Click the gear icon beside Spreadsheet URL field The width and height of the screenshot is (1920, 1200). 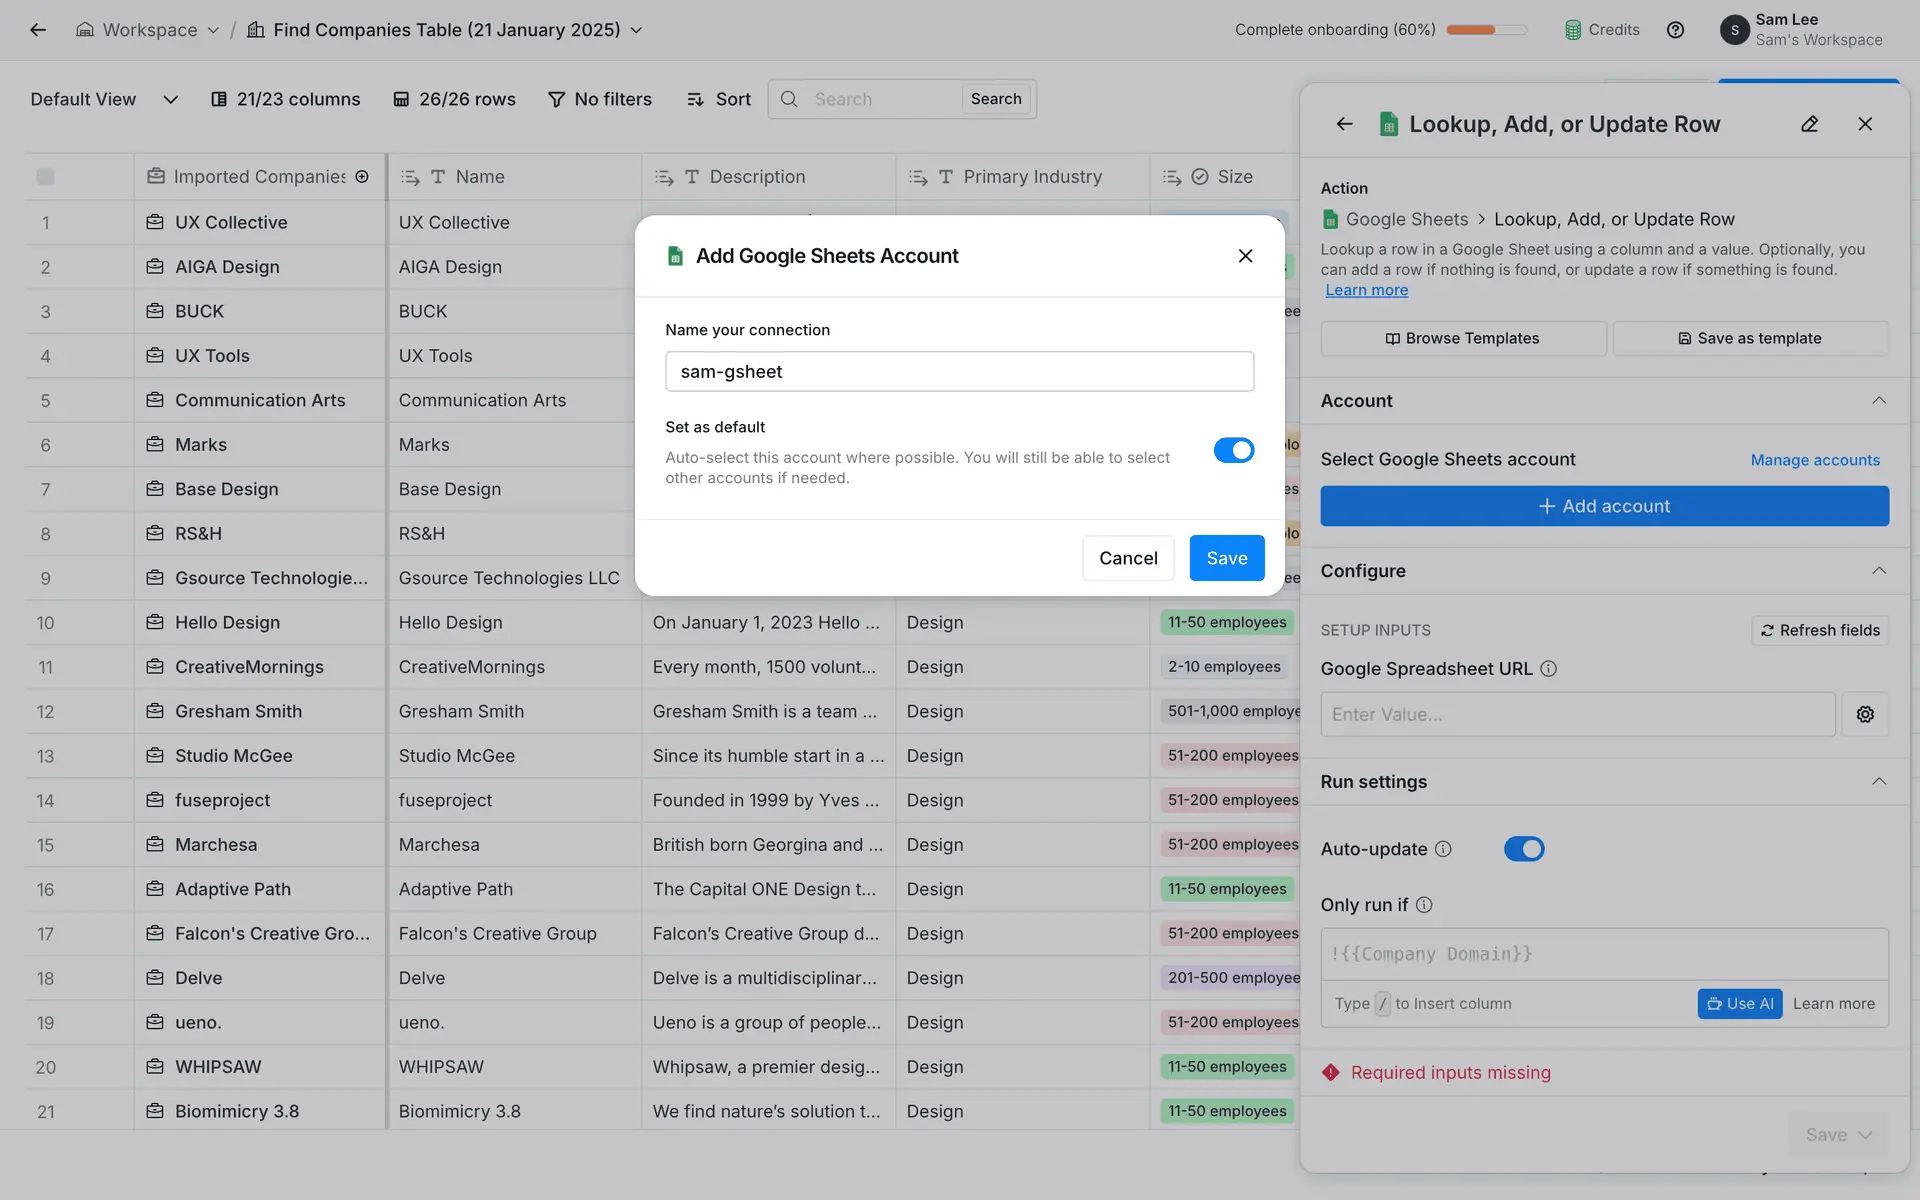(1865, 714)
